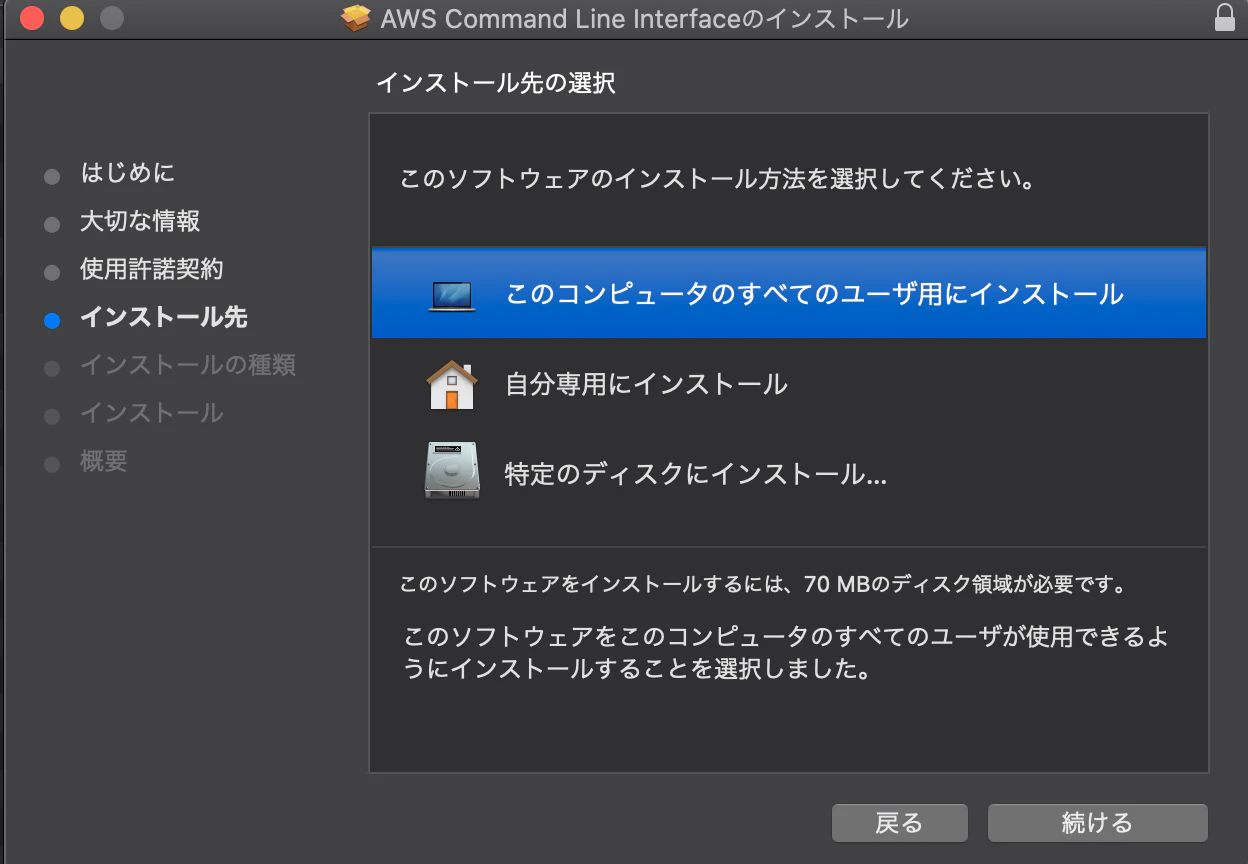Select the はじめに step in sidebar
Screen dimensions: 1248x864
pyautogui.click(x=127, y=173)
